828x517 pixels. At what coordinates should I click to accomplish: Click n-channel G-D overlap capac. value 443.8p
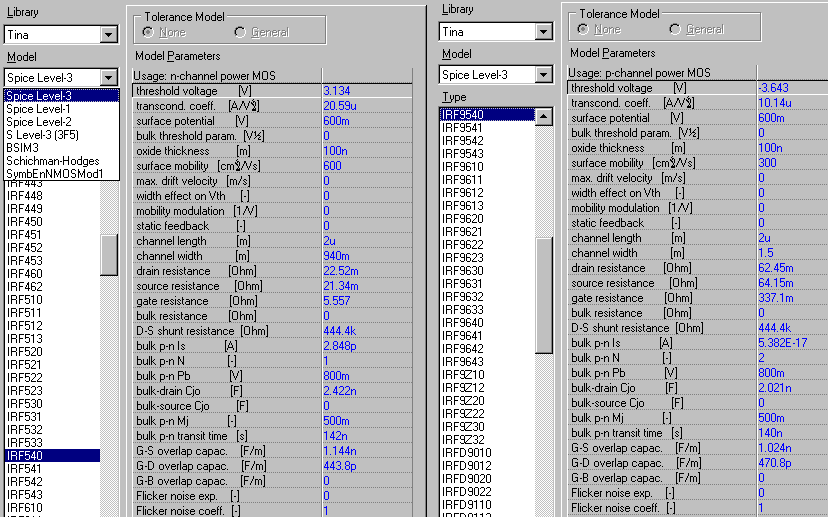coord(340,466)
